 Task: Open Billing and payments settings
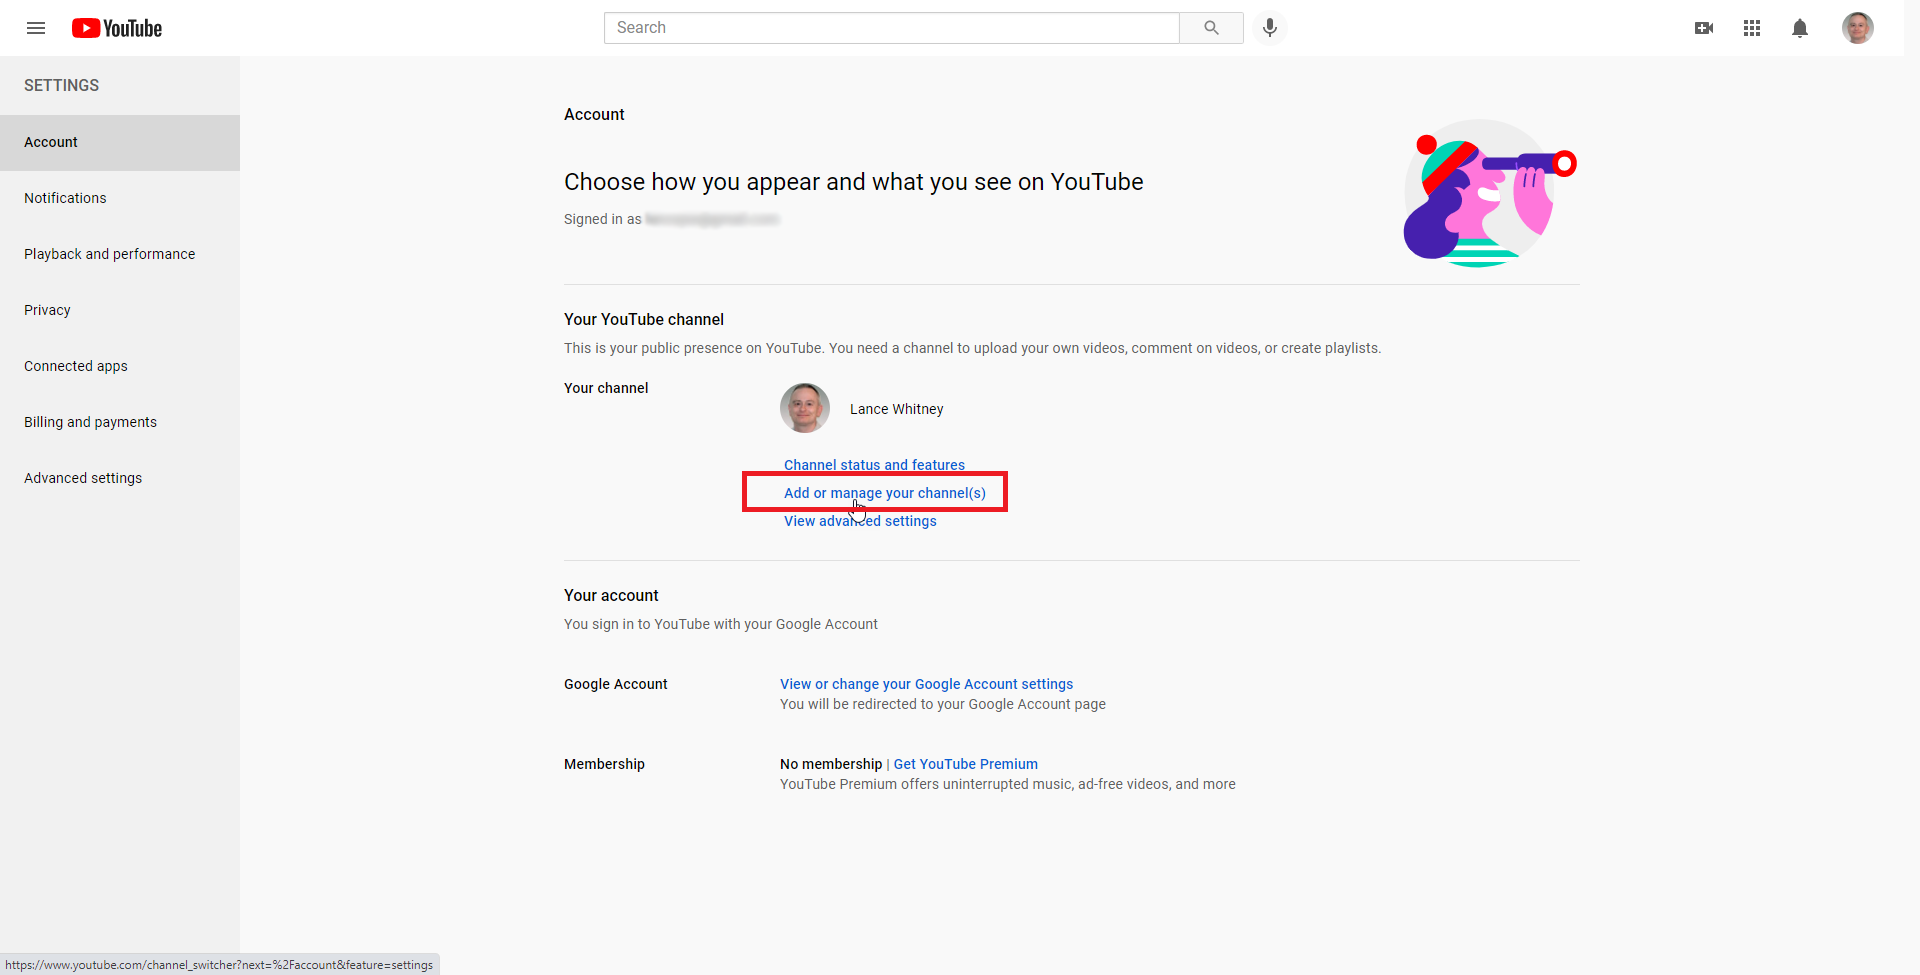[x=120, y=423]
